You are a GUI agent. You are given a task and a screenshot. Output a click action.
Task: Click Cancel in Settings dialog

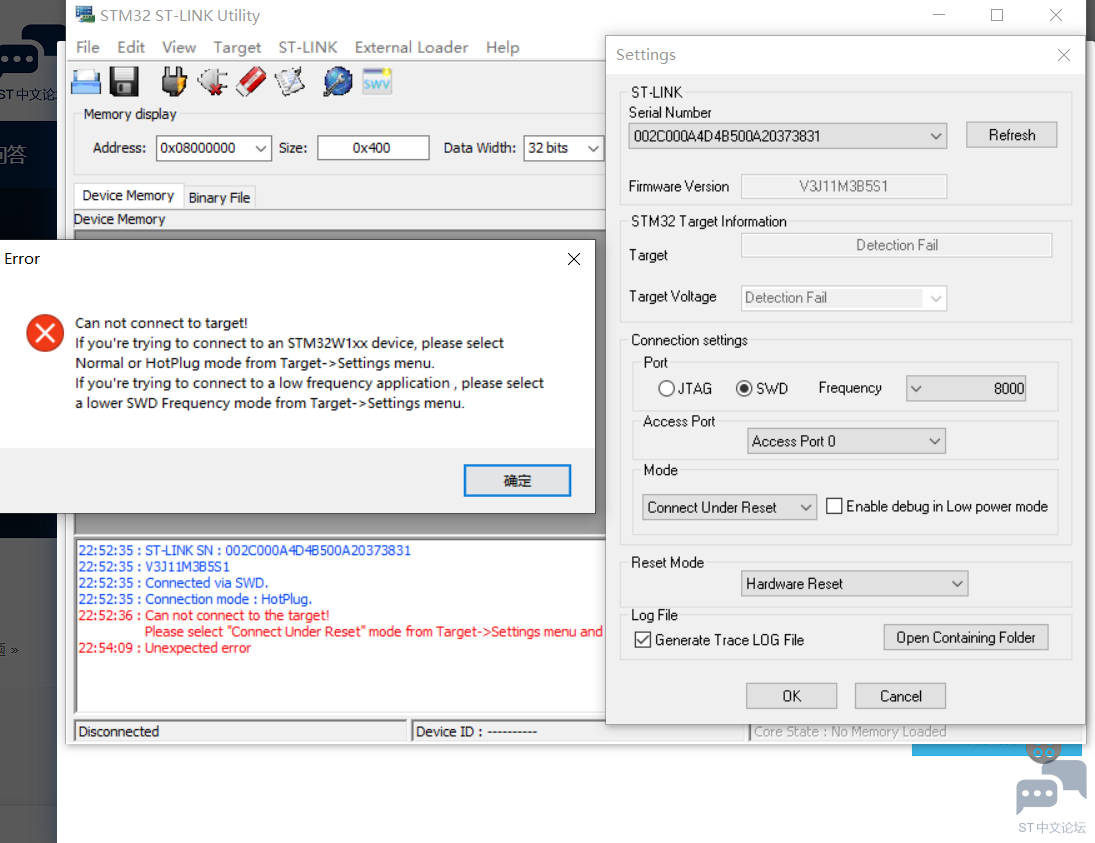[x=900, y=696]
